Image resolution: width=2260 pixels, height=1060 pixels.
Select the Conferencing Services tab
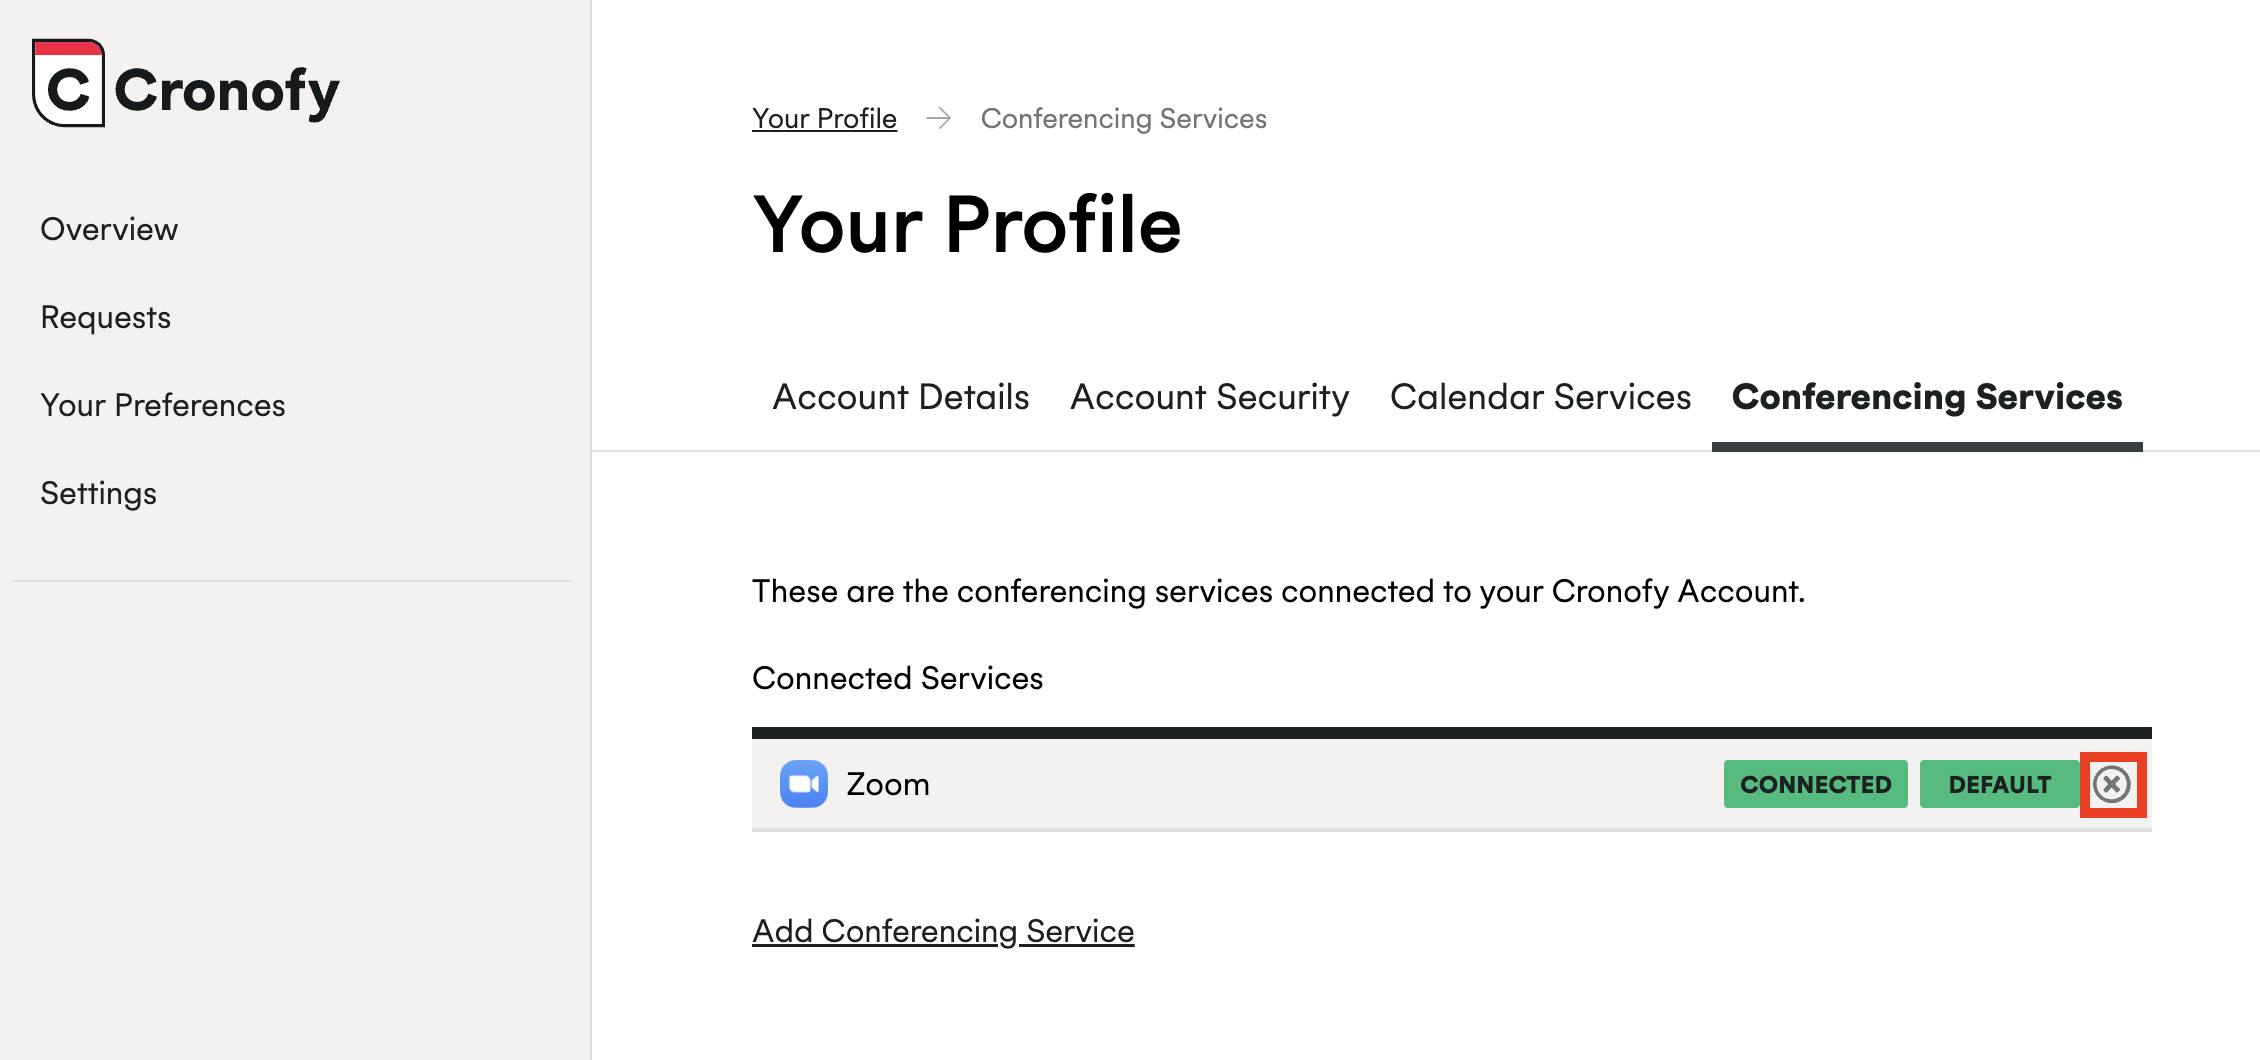click(x=1927, y=397)
